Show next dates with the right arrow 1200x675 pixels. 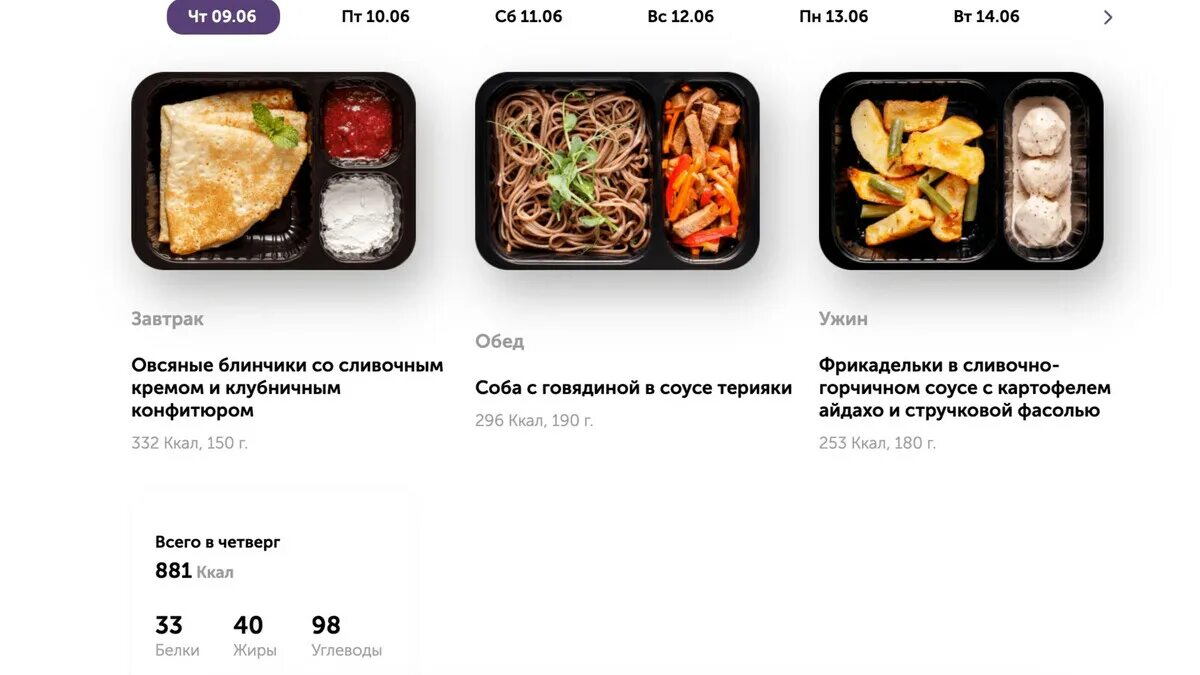click(1107, 17)
